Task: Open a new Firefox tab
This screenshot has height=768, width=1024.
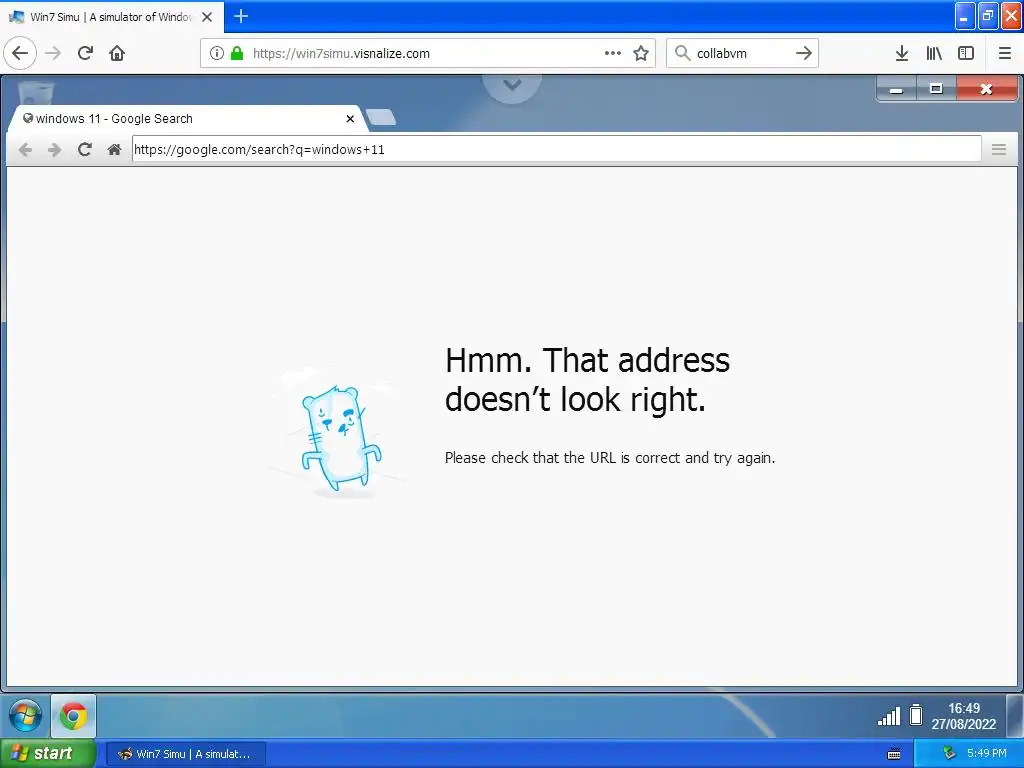Action: 241,16
